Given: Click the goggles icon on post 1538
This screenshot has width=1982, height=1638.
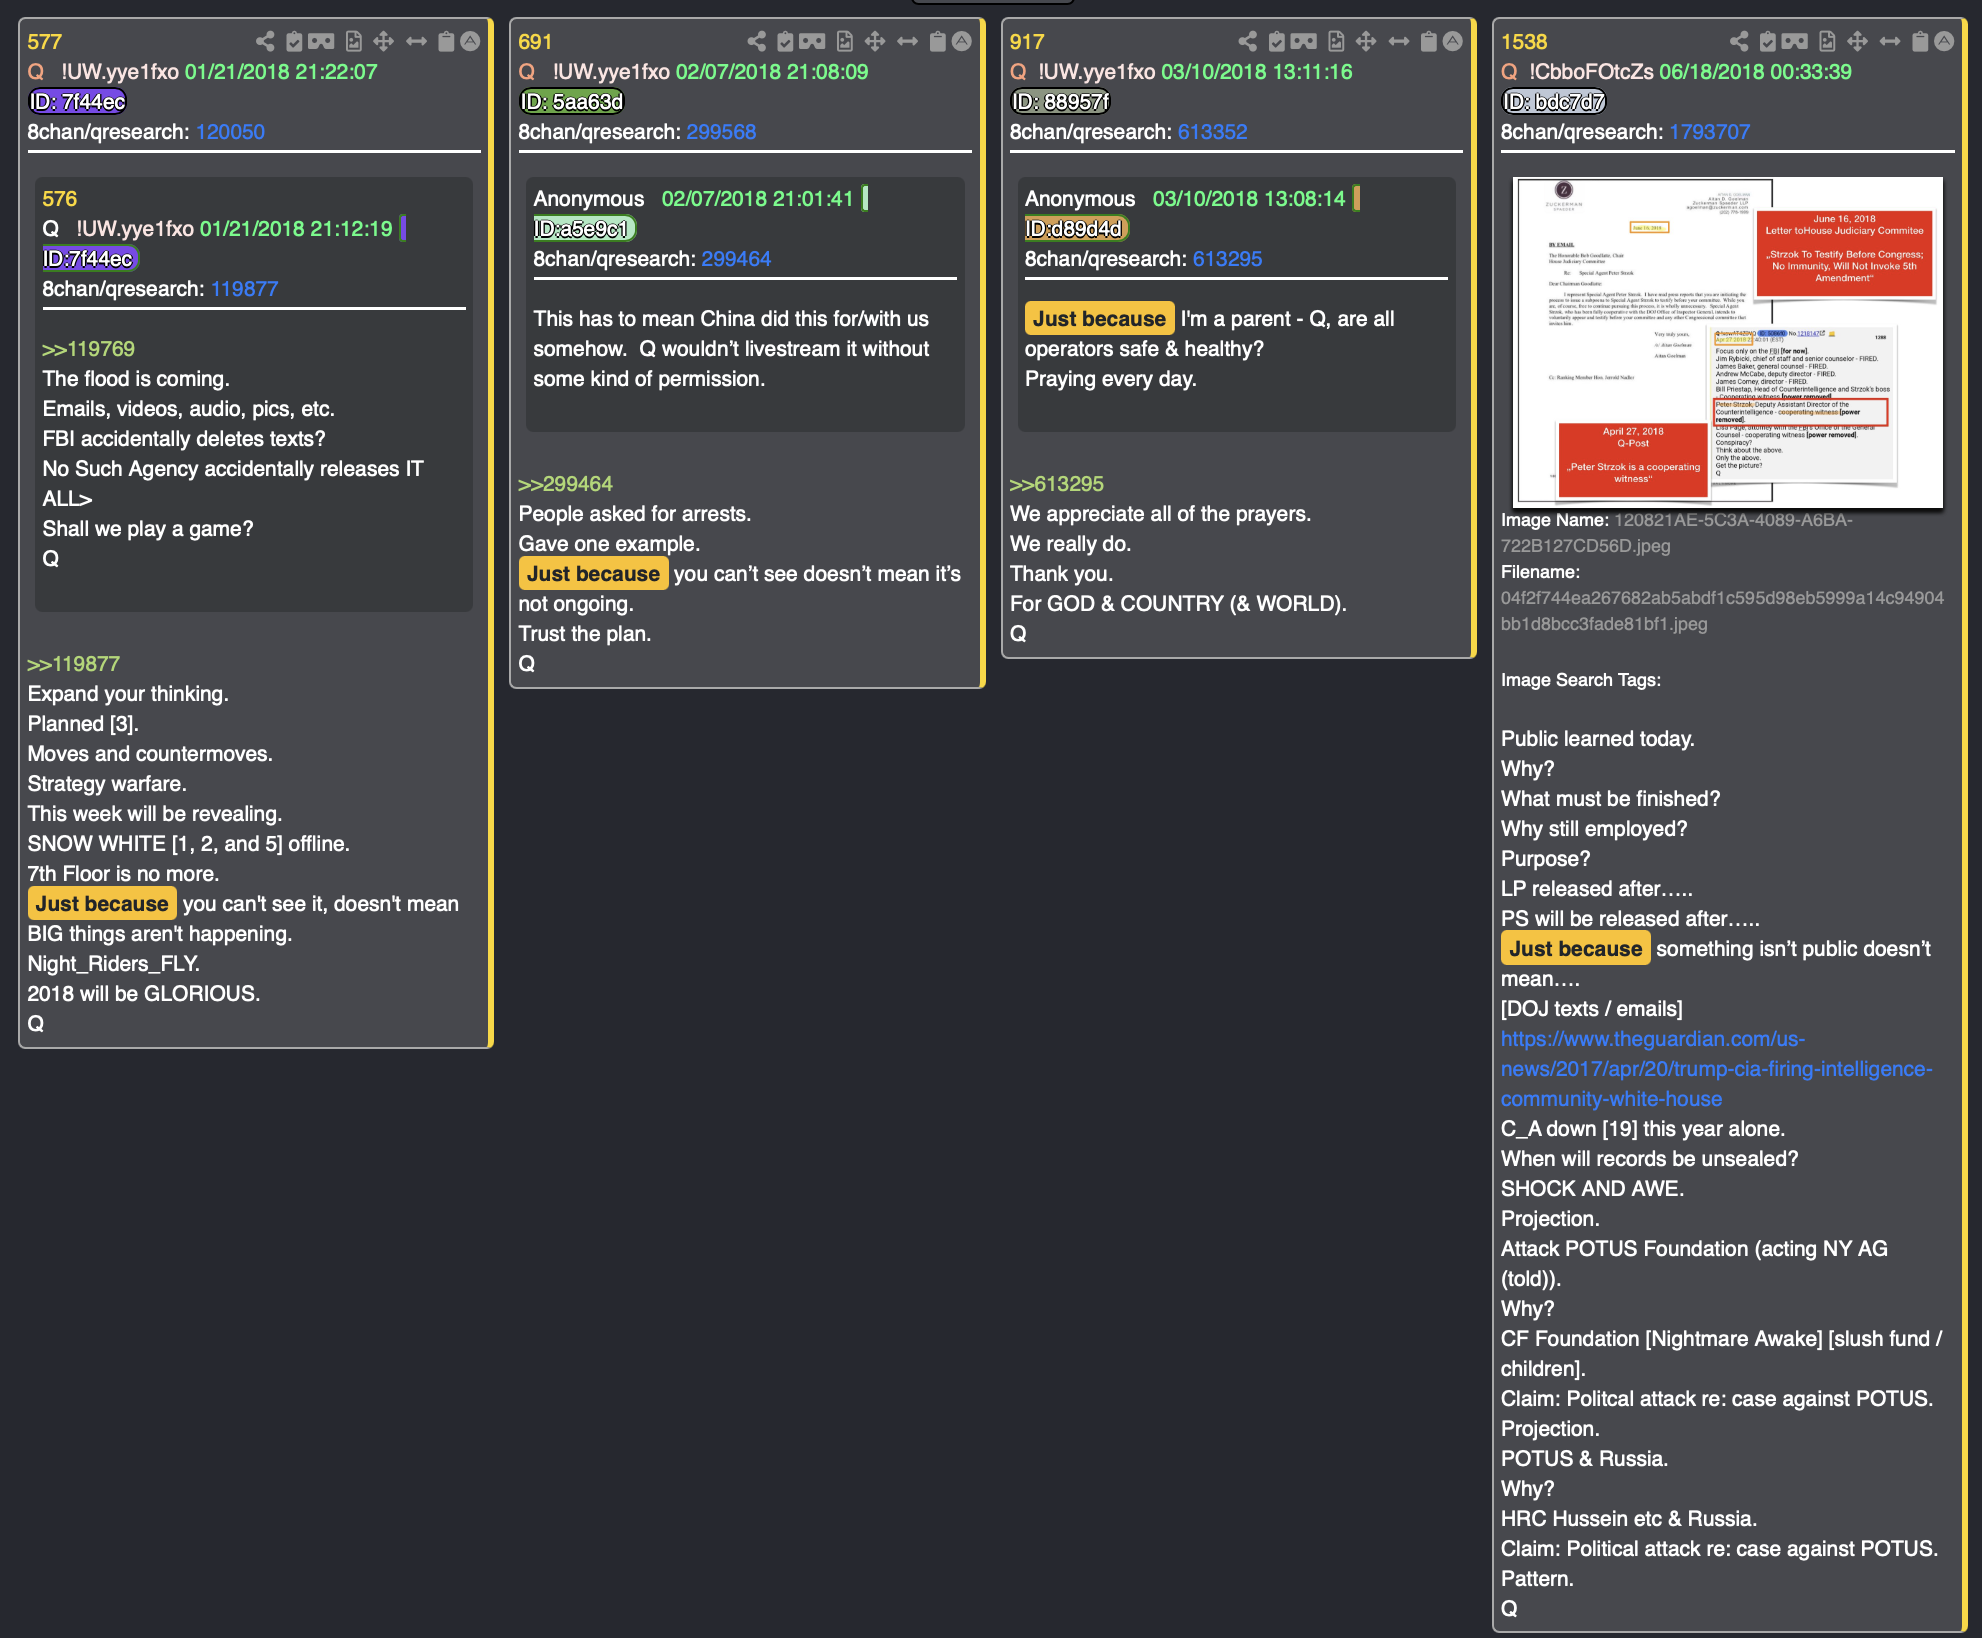Looking at the screenshot, I should [x=1795, y=41].
